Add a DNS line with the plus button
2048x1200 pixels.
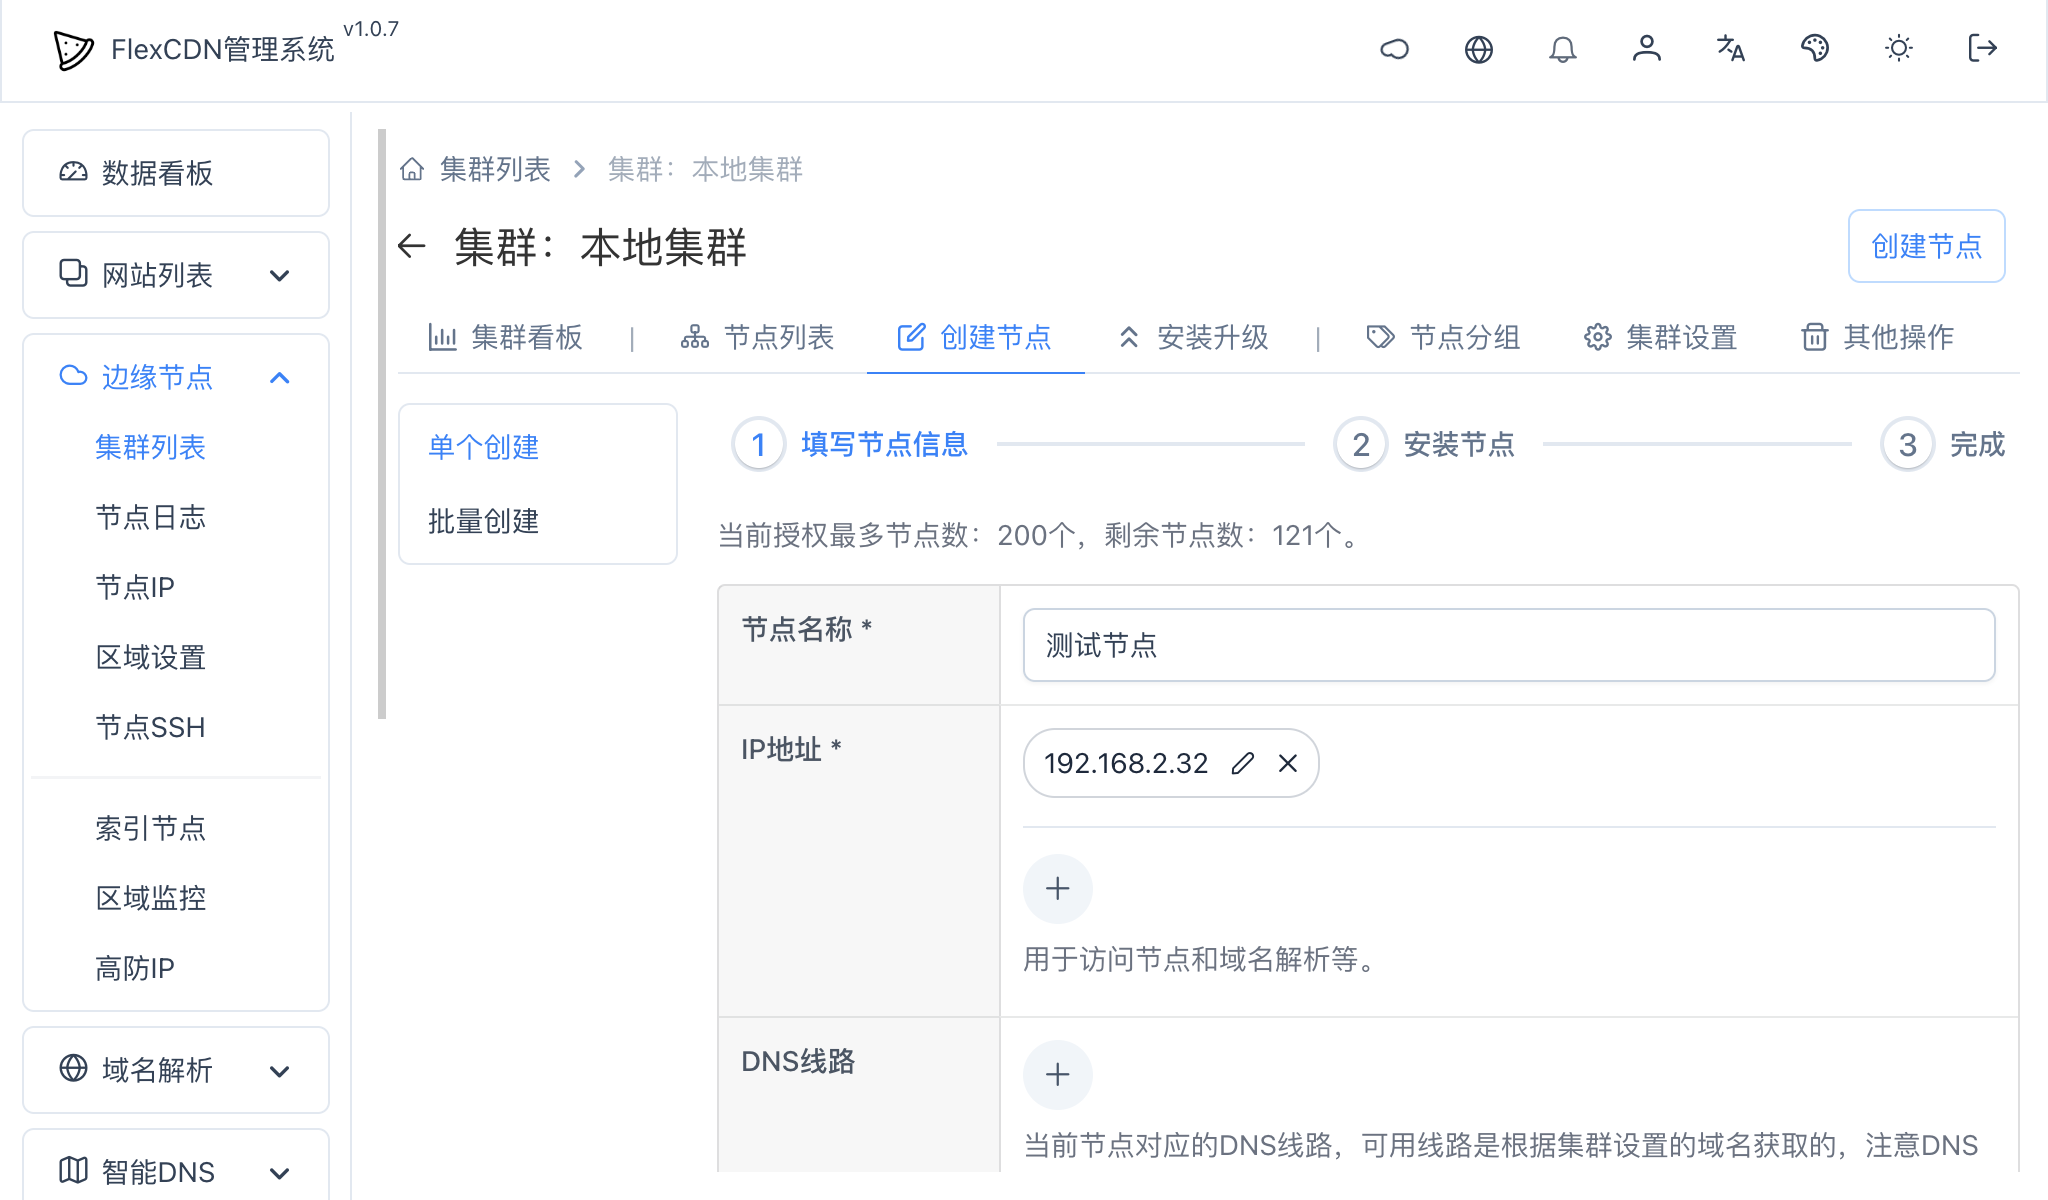tap(1058, 1074)
